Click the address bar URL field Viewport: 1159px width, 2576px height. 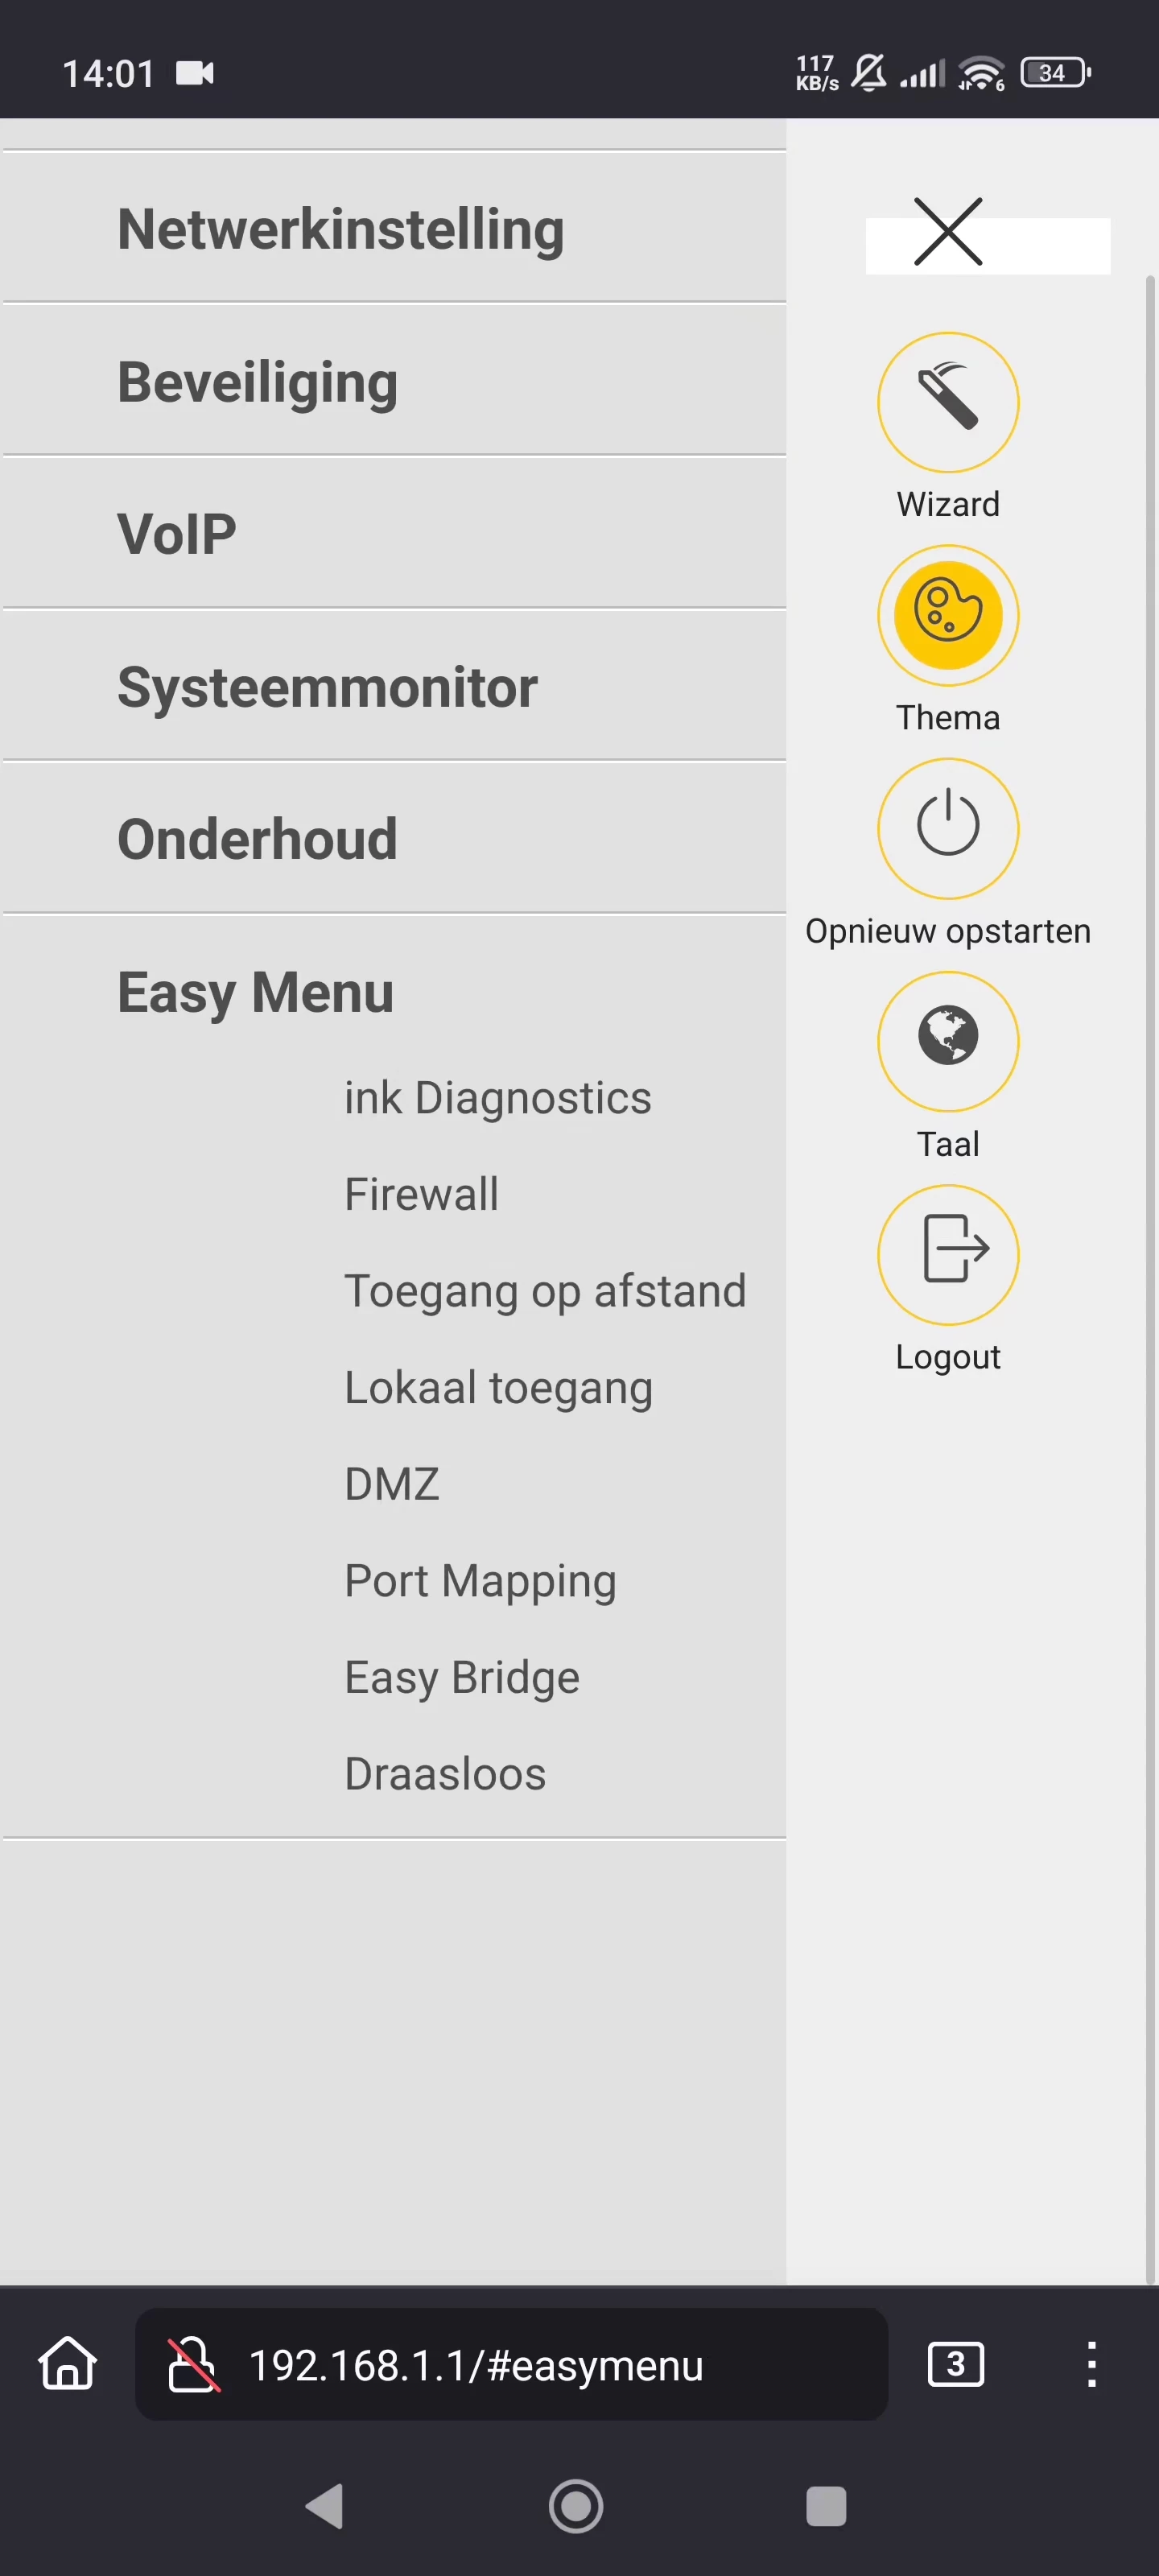(511, 2364)
